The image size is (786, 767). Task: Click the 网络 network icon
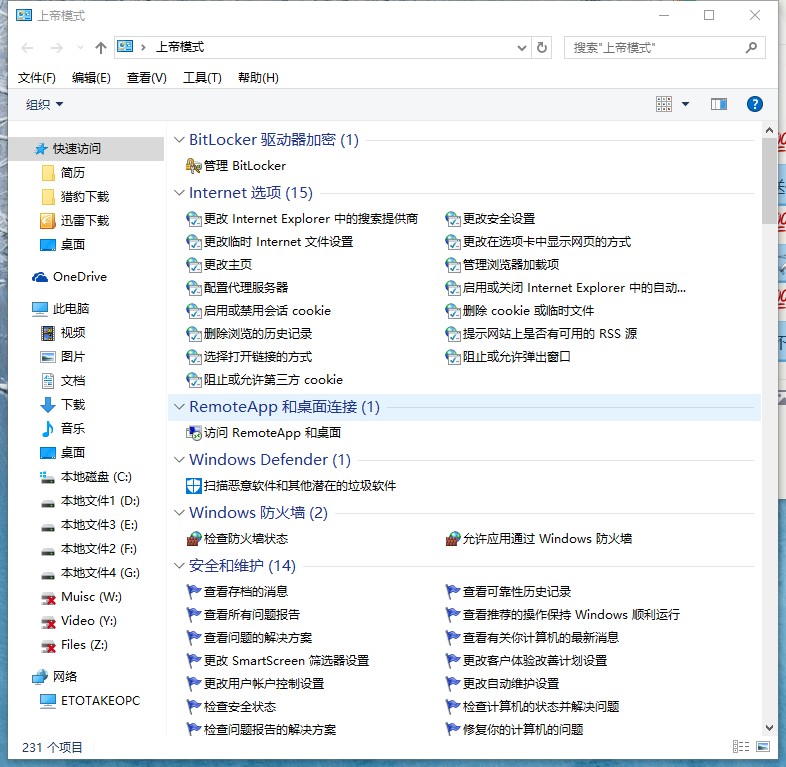[x=40, y=677]
